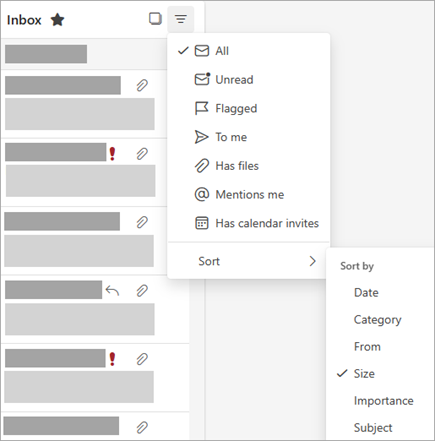Select the checked All filter option
435x441 pixels.
pos(248,51)
